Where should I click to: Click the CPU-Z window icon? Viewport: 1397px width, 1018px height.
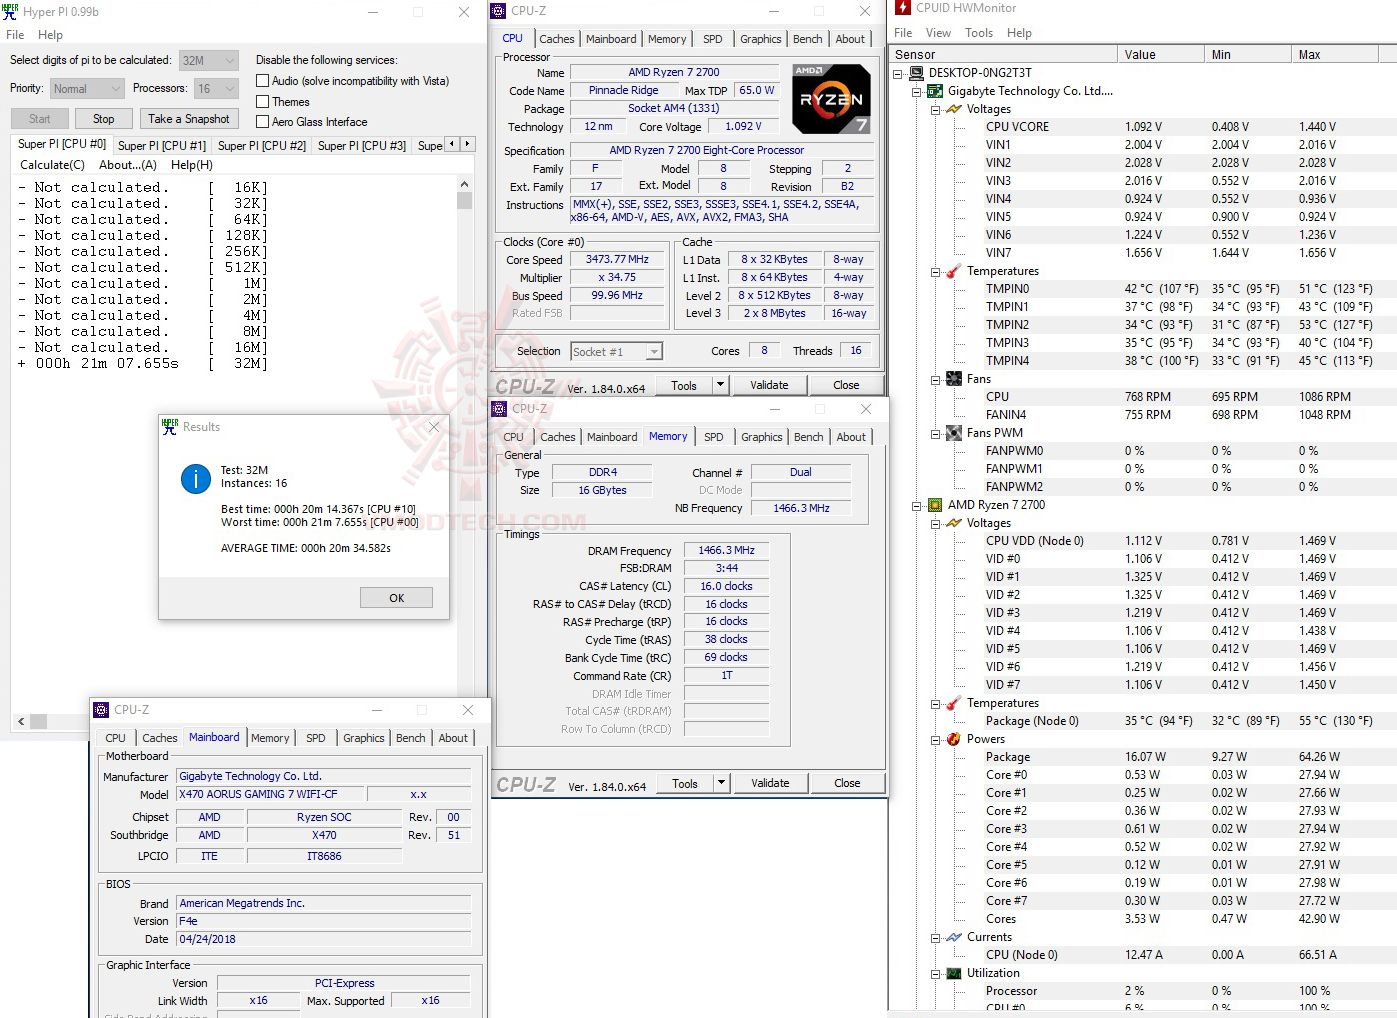(x=499, y=11)
